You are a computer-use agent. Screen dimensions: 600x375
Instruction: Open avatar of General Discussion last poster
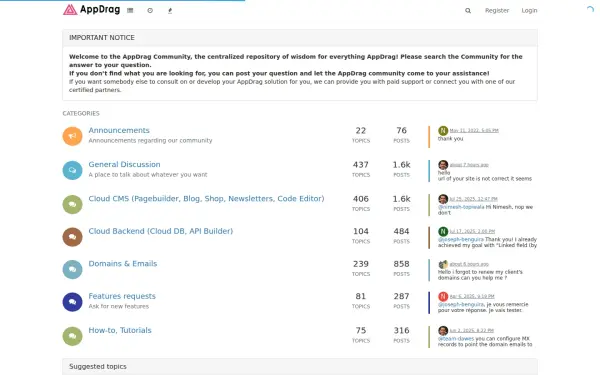click(443, 165)
